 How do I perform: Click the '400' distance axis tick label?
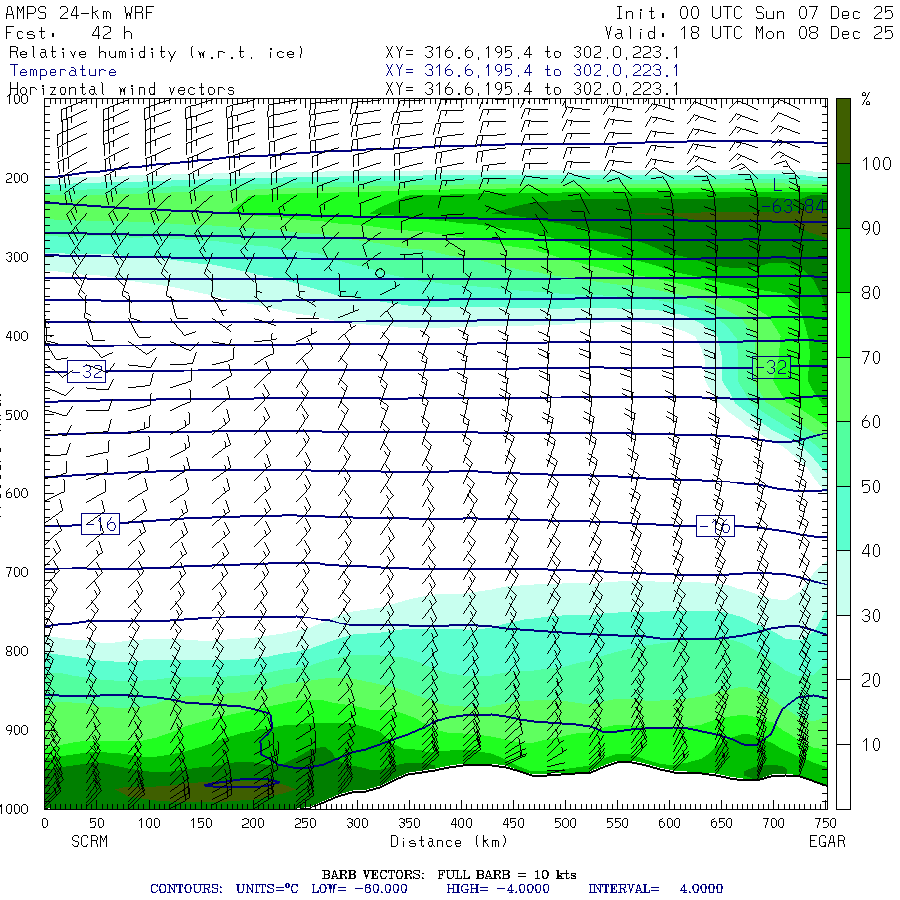[x=461, y=823]
